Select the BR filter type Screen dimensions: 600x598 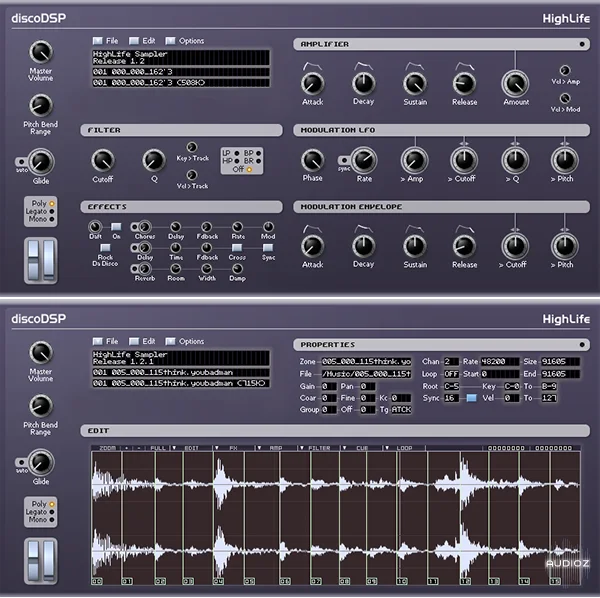[x=259, y=161]
